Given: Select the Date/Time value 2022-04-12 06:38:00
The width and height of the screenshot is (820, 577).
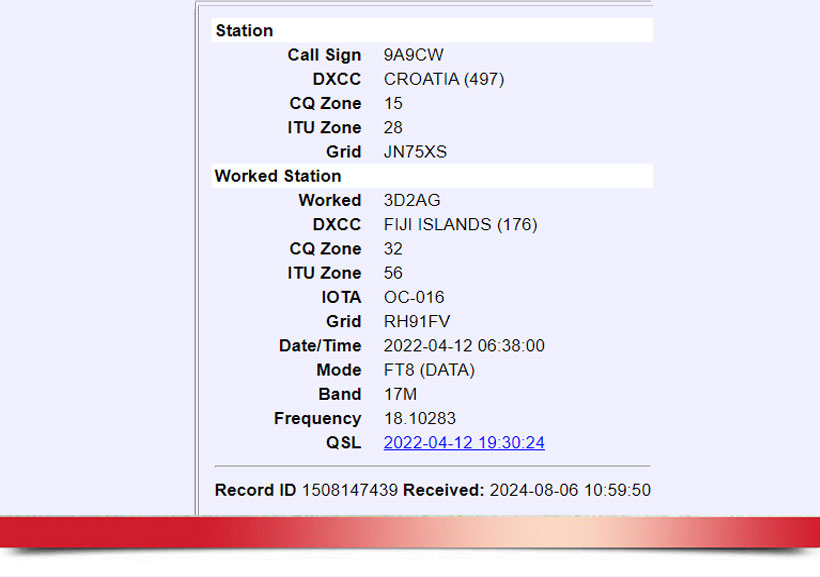Looking at the screenshot, I should (464, 346).
